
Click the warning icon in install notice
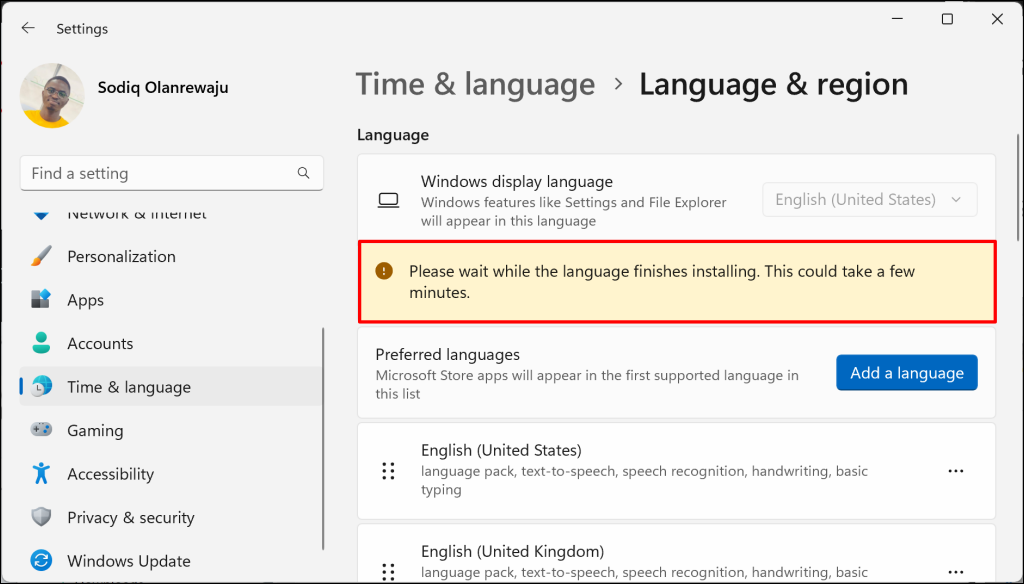point(384,270)
